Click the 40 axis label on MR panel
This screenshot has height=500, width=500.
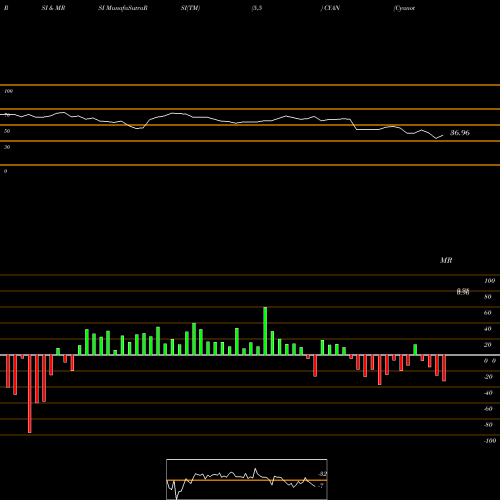(x=488, y=329)
